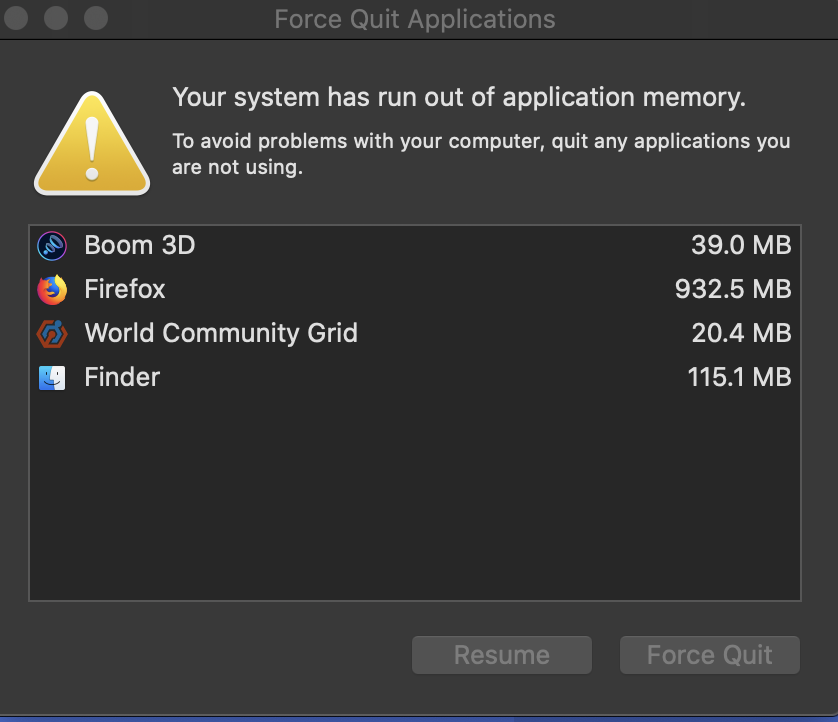This screenshot has width=838, height=722.
Task: Click the 115.1 MB memory value
Action: pos(739,377)
